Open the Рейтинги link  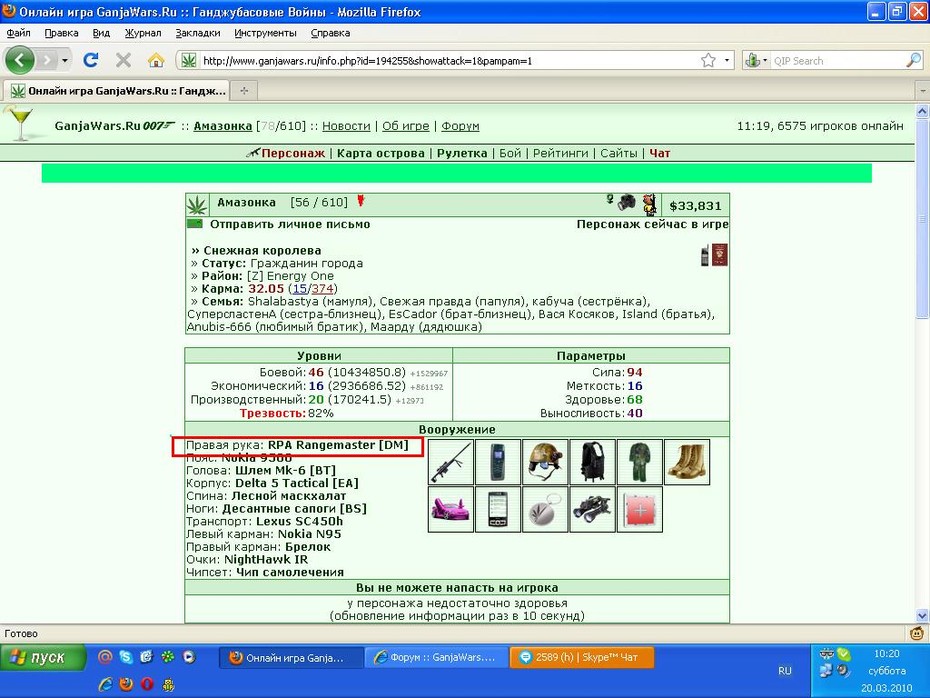point(560,153)
